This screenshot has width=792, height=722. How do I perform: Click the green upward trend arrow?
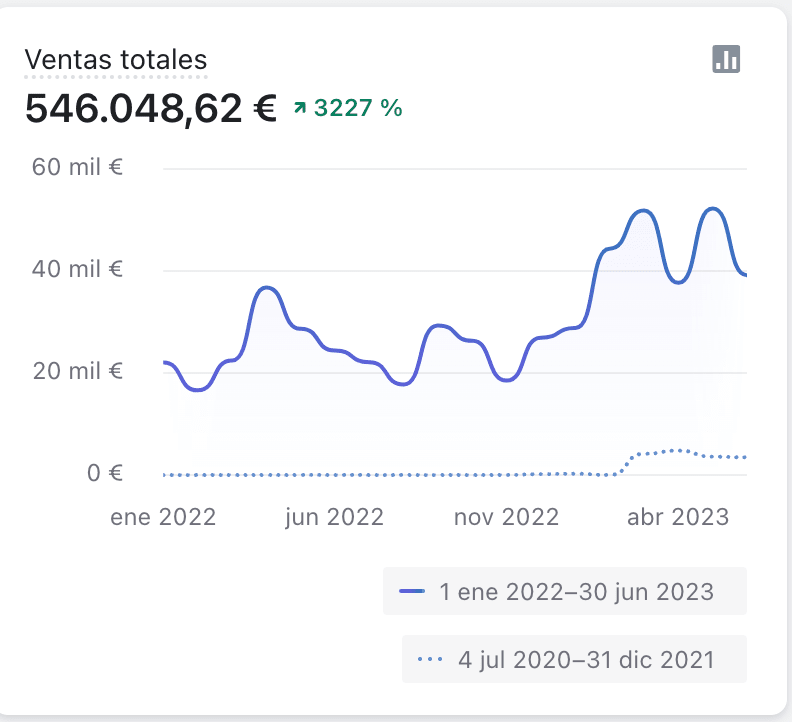300,108
